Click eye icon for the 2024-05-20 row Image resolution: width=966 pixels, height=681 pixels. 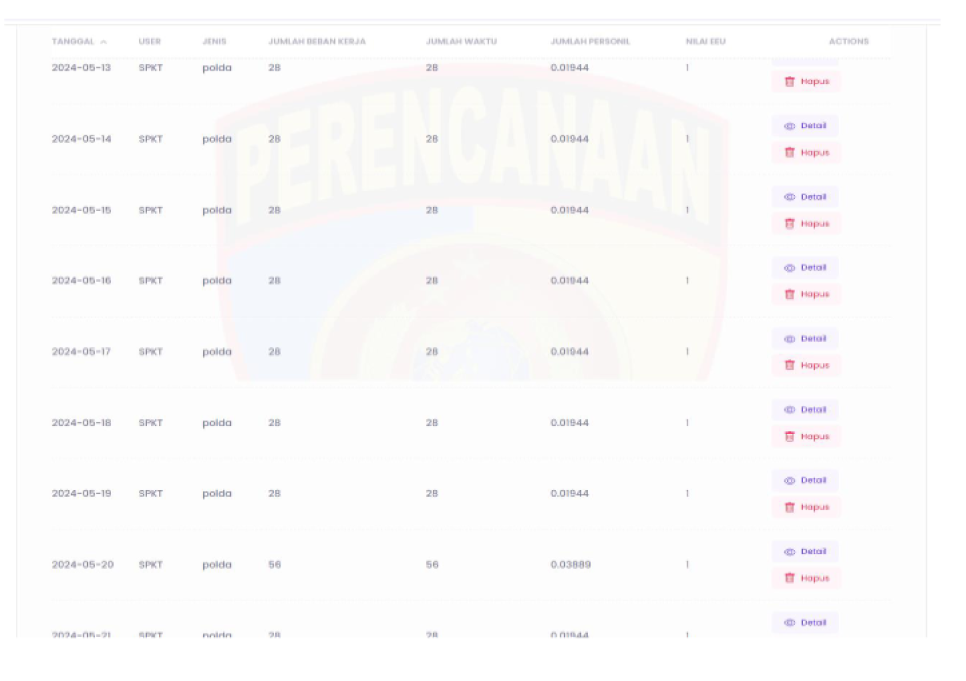click(x=789, y=552)
